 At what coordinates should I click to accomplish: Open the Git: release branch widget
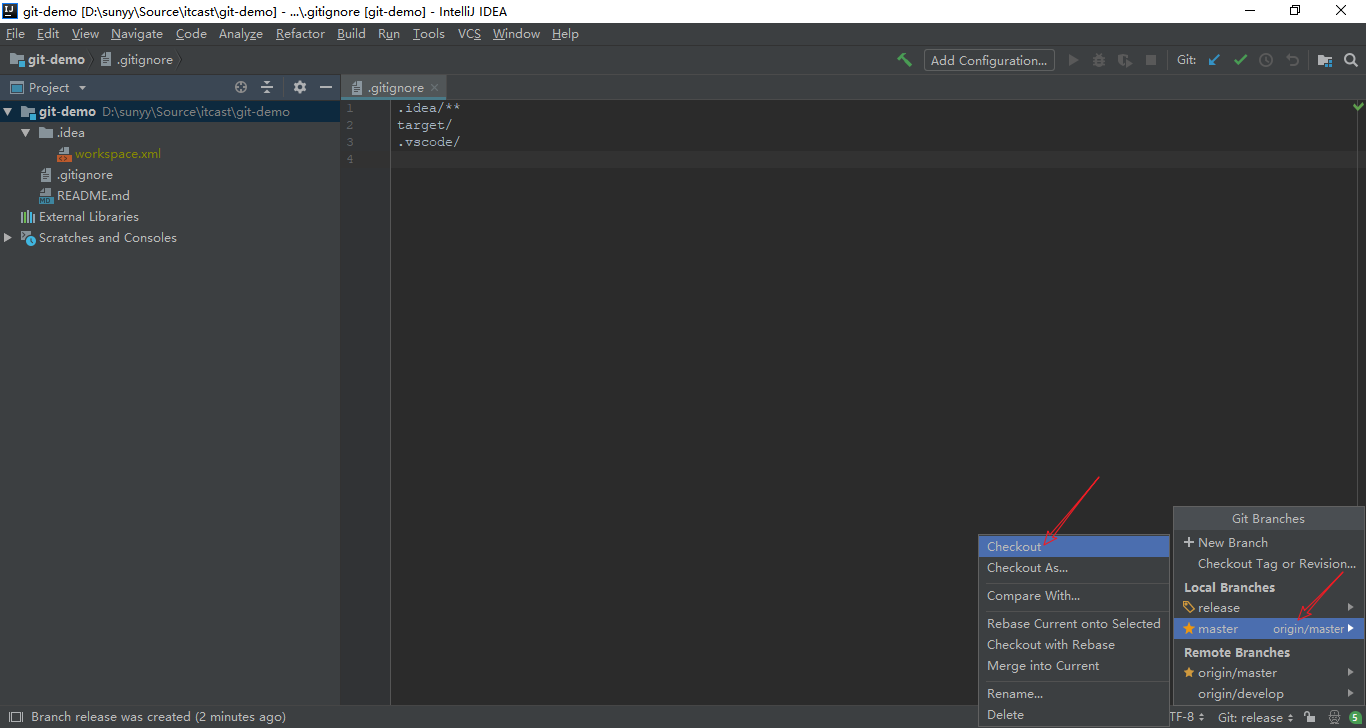[x=1255, y=717]
